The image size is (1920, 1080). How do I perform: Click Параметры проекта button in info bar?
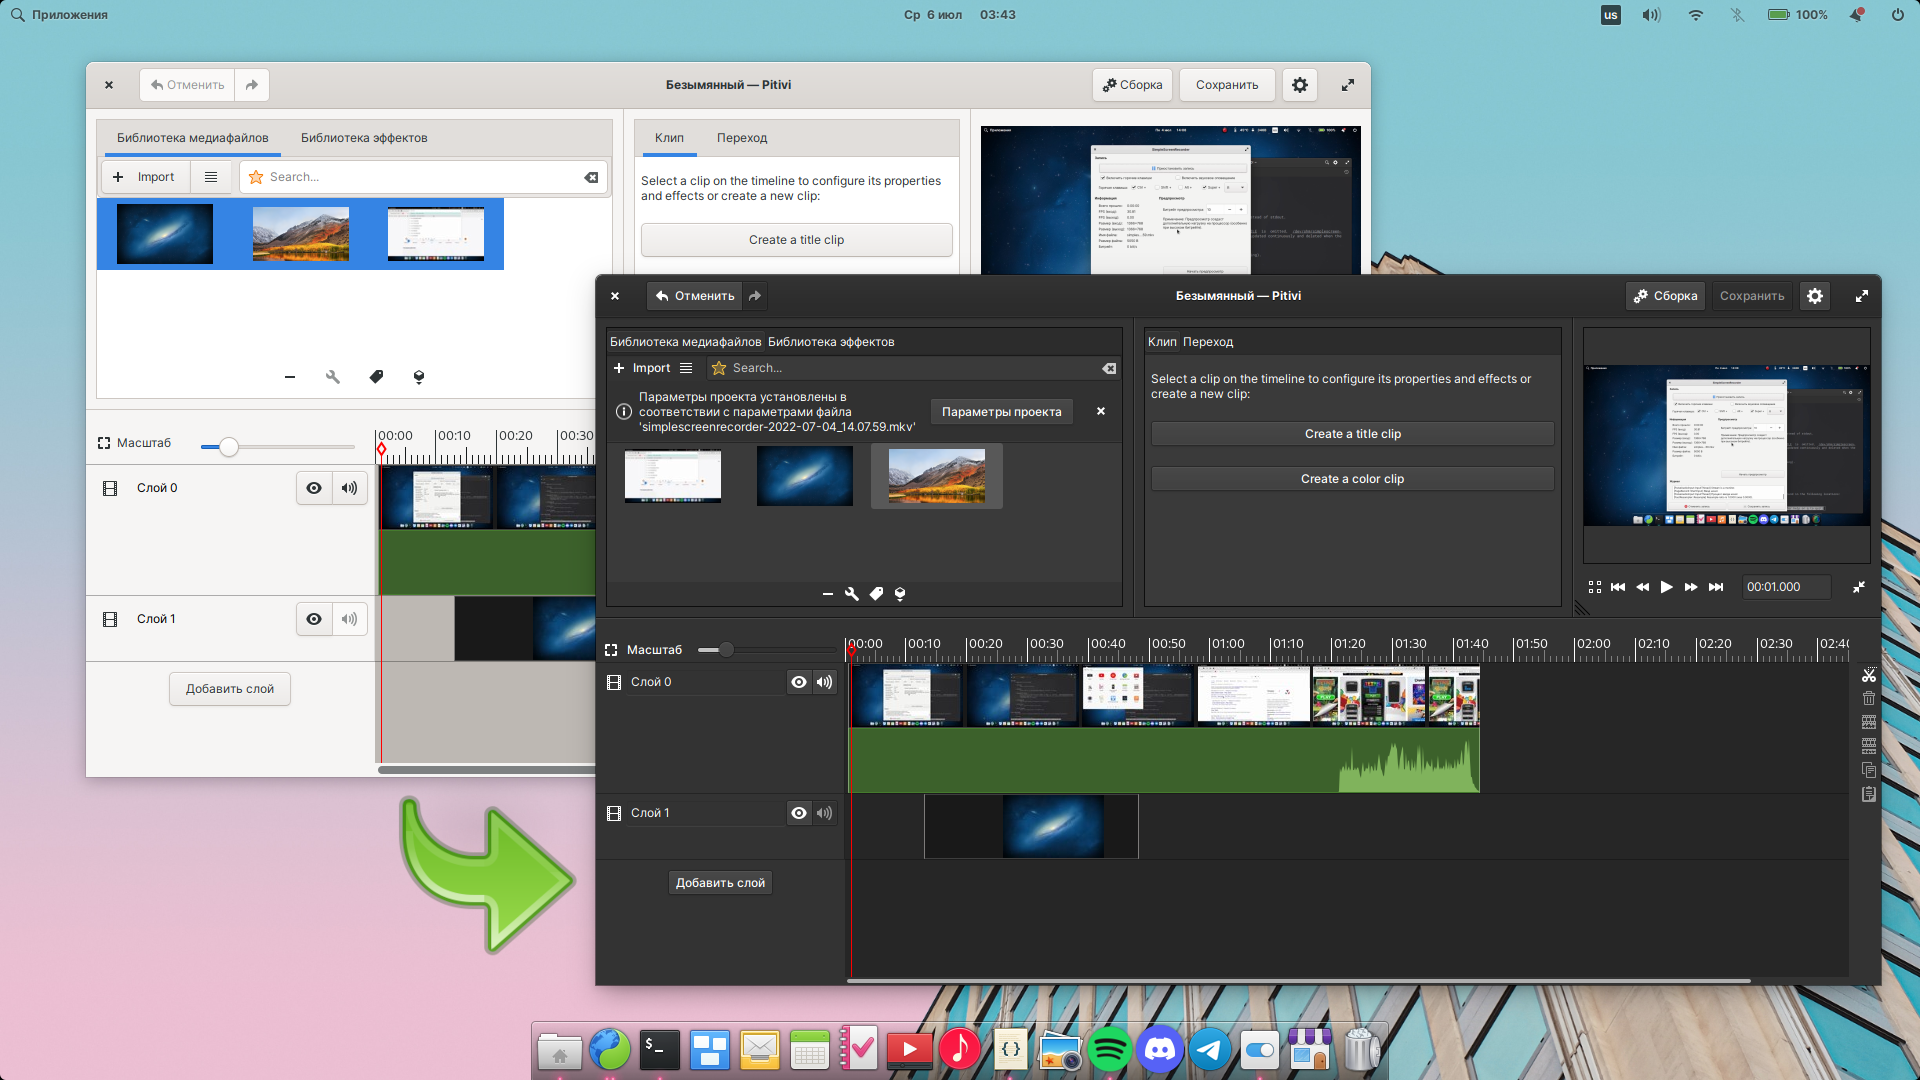click(x=1001, y=412)
